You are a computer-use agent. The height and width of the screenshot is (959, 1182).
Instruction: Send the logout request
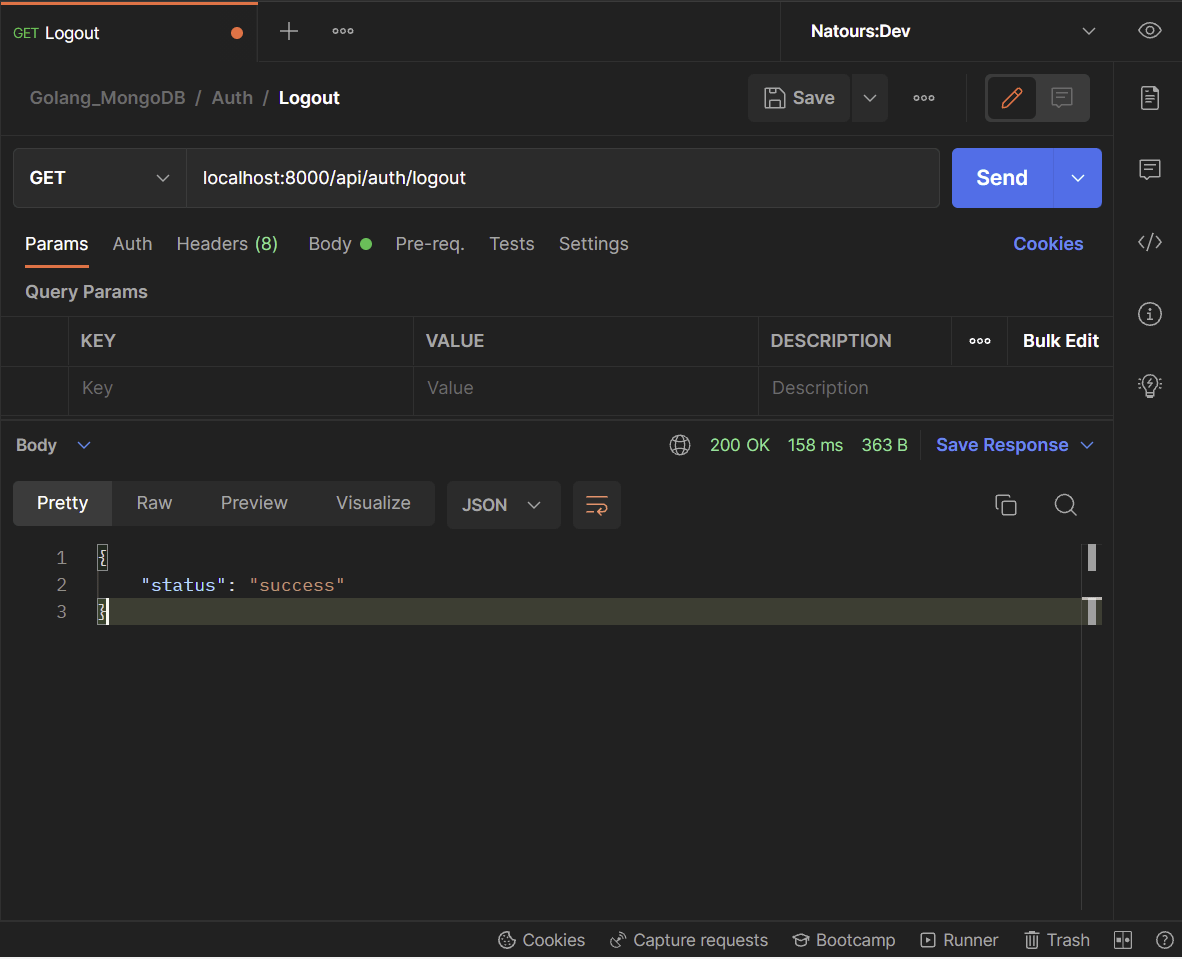[x=1000, y=177]
